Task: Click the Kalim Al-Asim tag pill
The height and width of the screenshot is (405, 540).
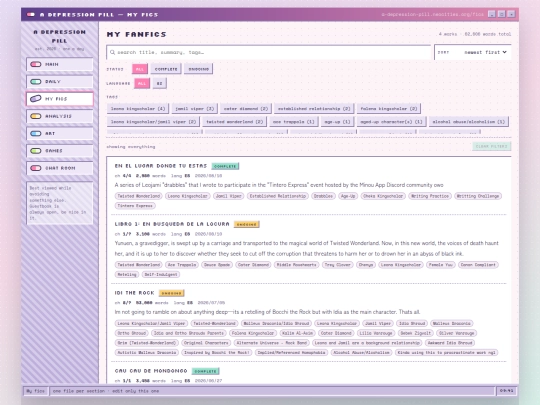Action: click(x=297, y=333)
